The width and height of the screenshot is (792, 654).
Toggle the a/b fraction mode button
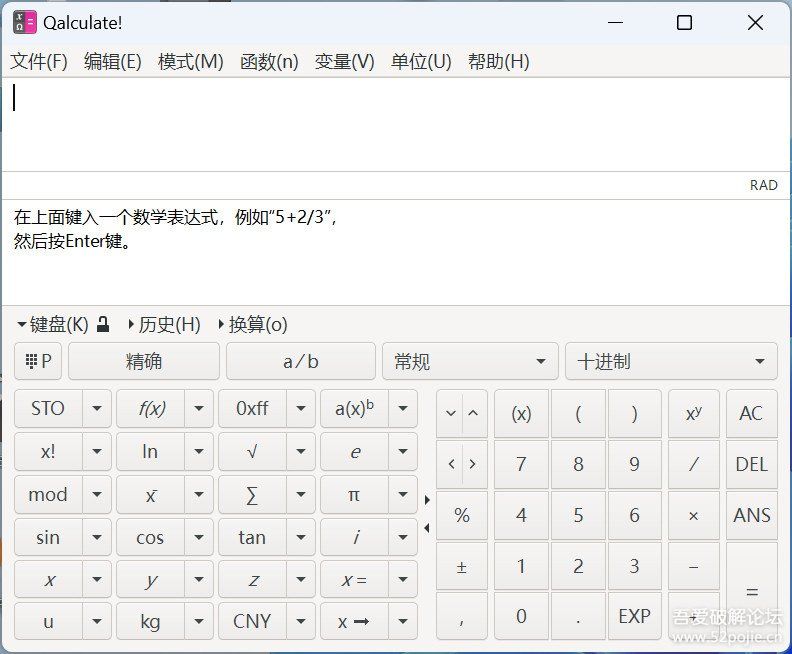tap(301, 361)
